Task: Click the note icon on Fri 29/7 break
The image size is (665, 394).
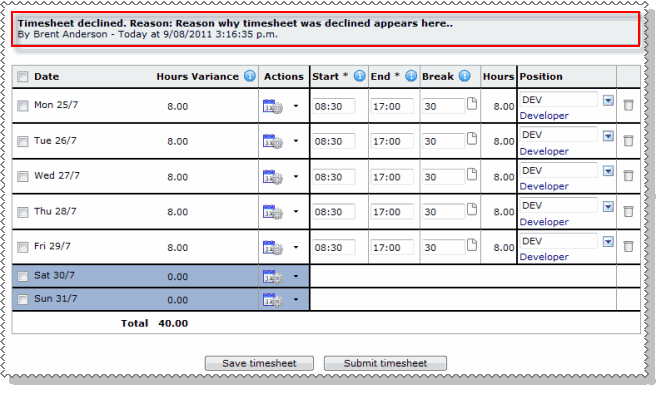Action: tap(472, 244)
